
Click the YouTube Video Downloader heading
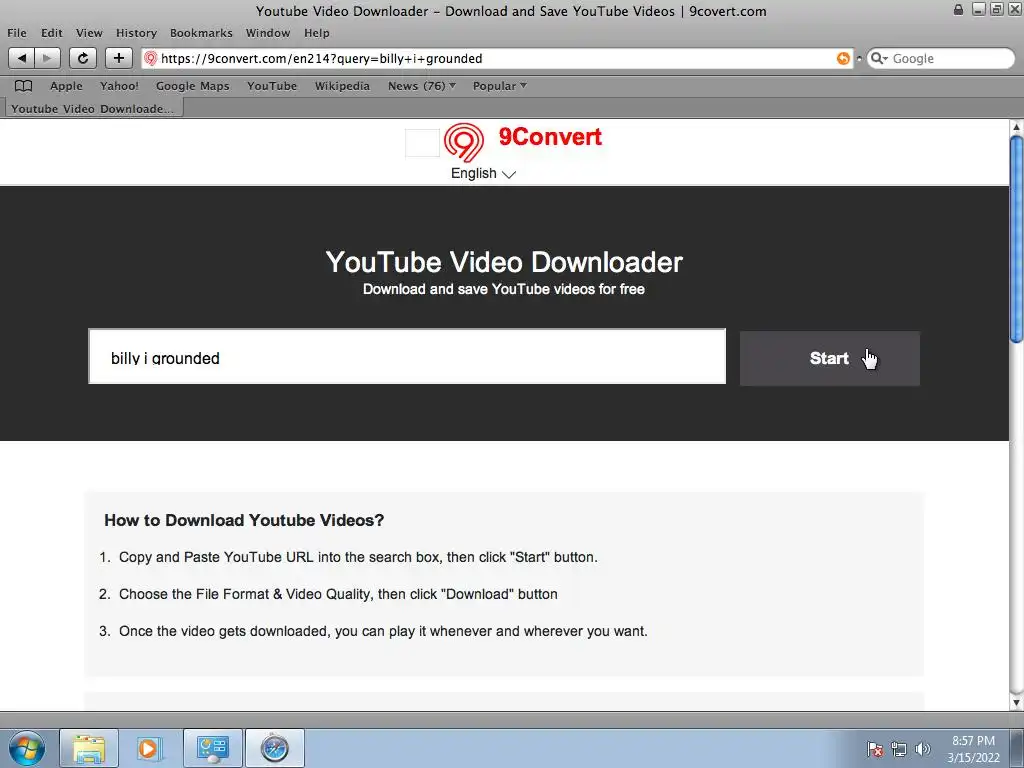(x=504, y=262)
